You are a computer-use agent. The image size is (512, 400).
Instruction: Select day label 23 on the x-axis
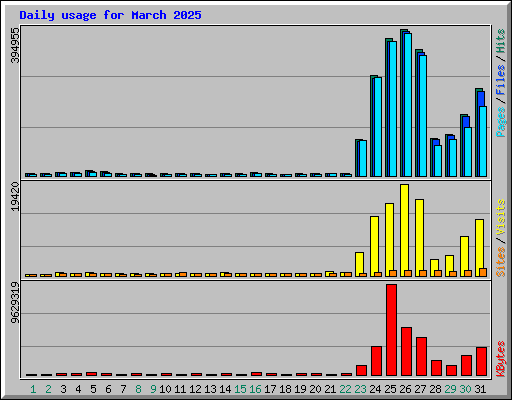click(360, 389)
